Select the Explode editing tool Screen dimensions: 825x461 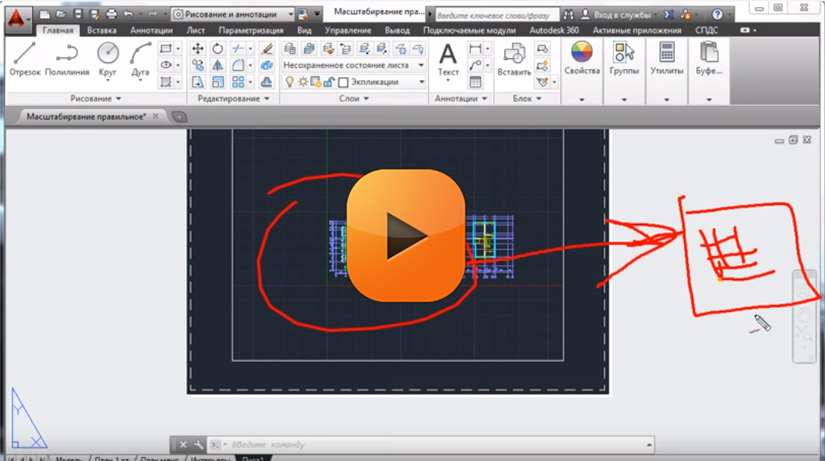coord(267,65)
